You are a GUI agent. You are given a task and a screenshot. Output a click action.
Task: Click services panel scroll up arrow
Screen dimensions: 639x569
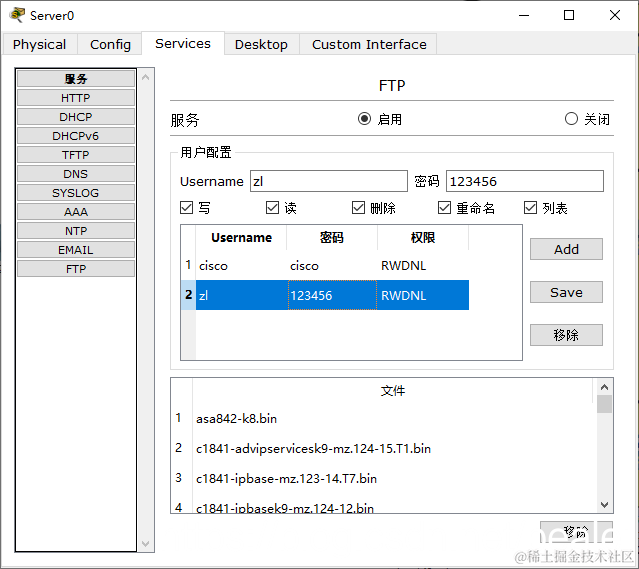pos(145,77)
